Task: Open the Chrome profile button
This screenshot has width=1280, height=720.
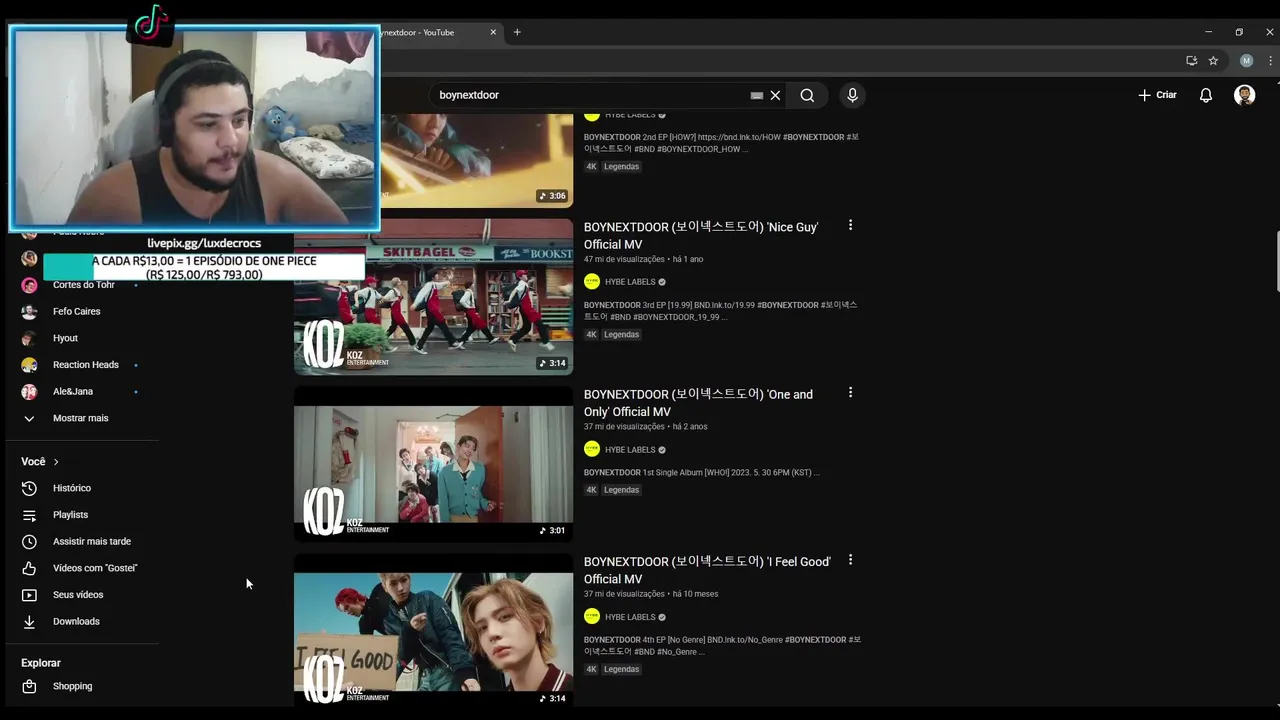Action: point(1246,61)
